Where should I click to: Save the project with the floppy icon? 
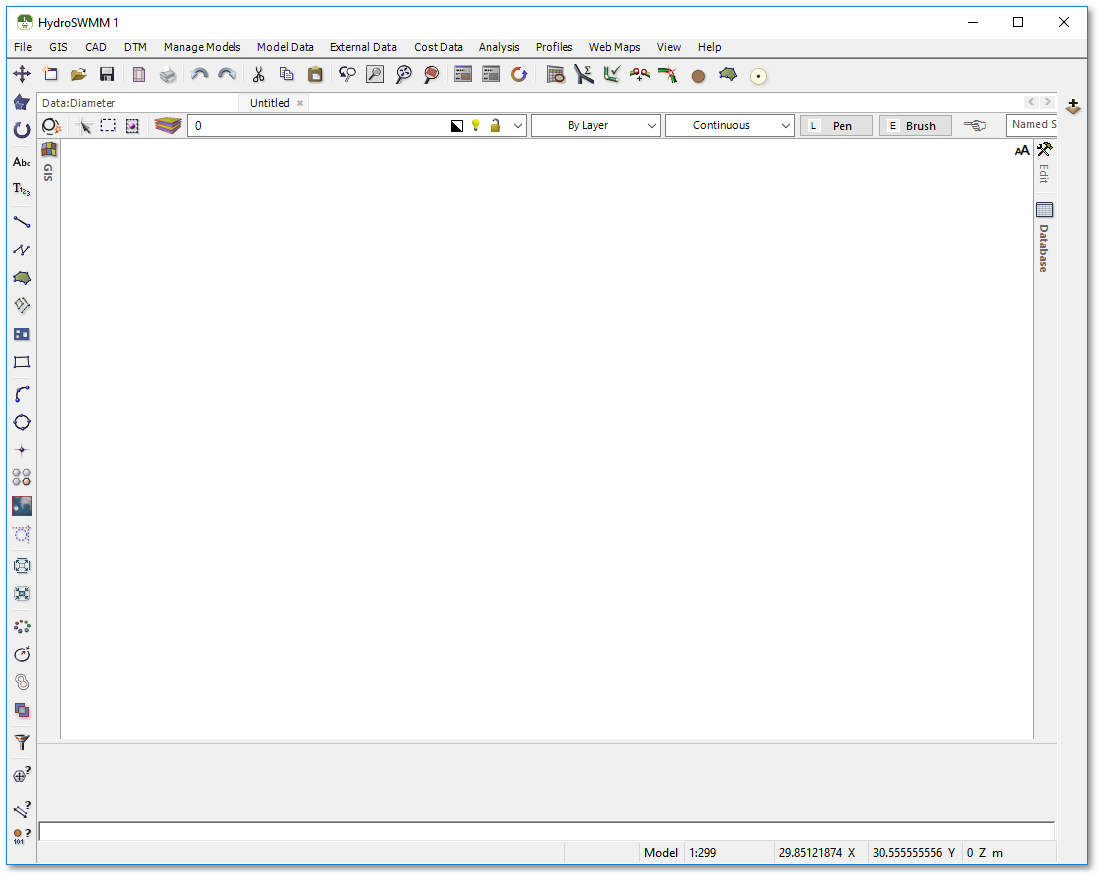point(107,74)
